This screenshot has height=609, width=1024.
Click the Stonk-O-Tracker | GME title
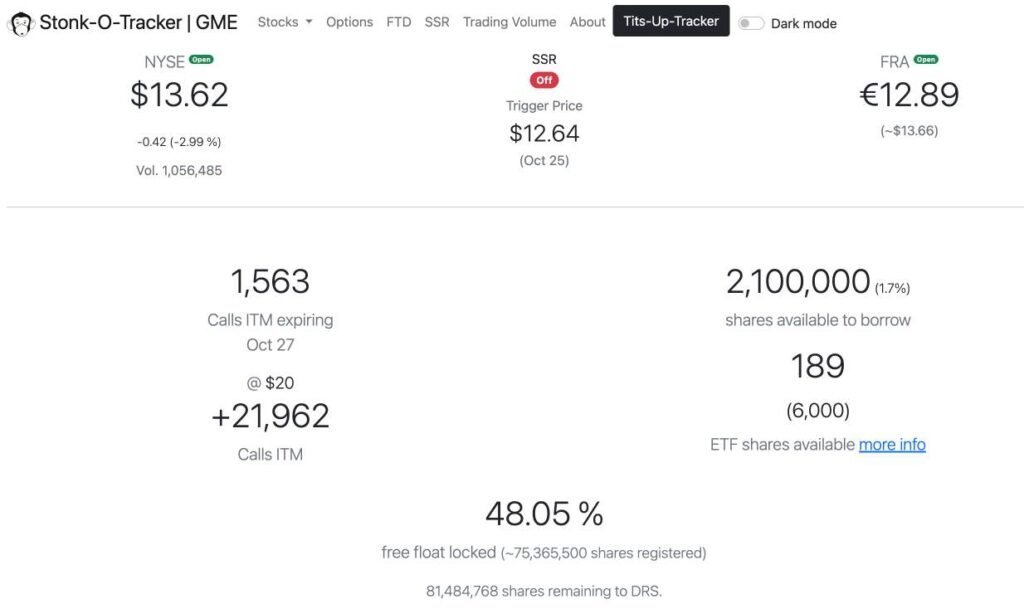point(138,22)
